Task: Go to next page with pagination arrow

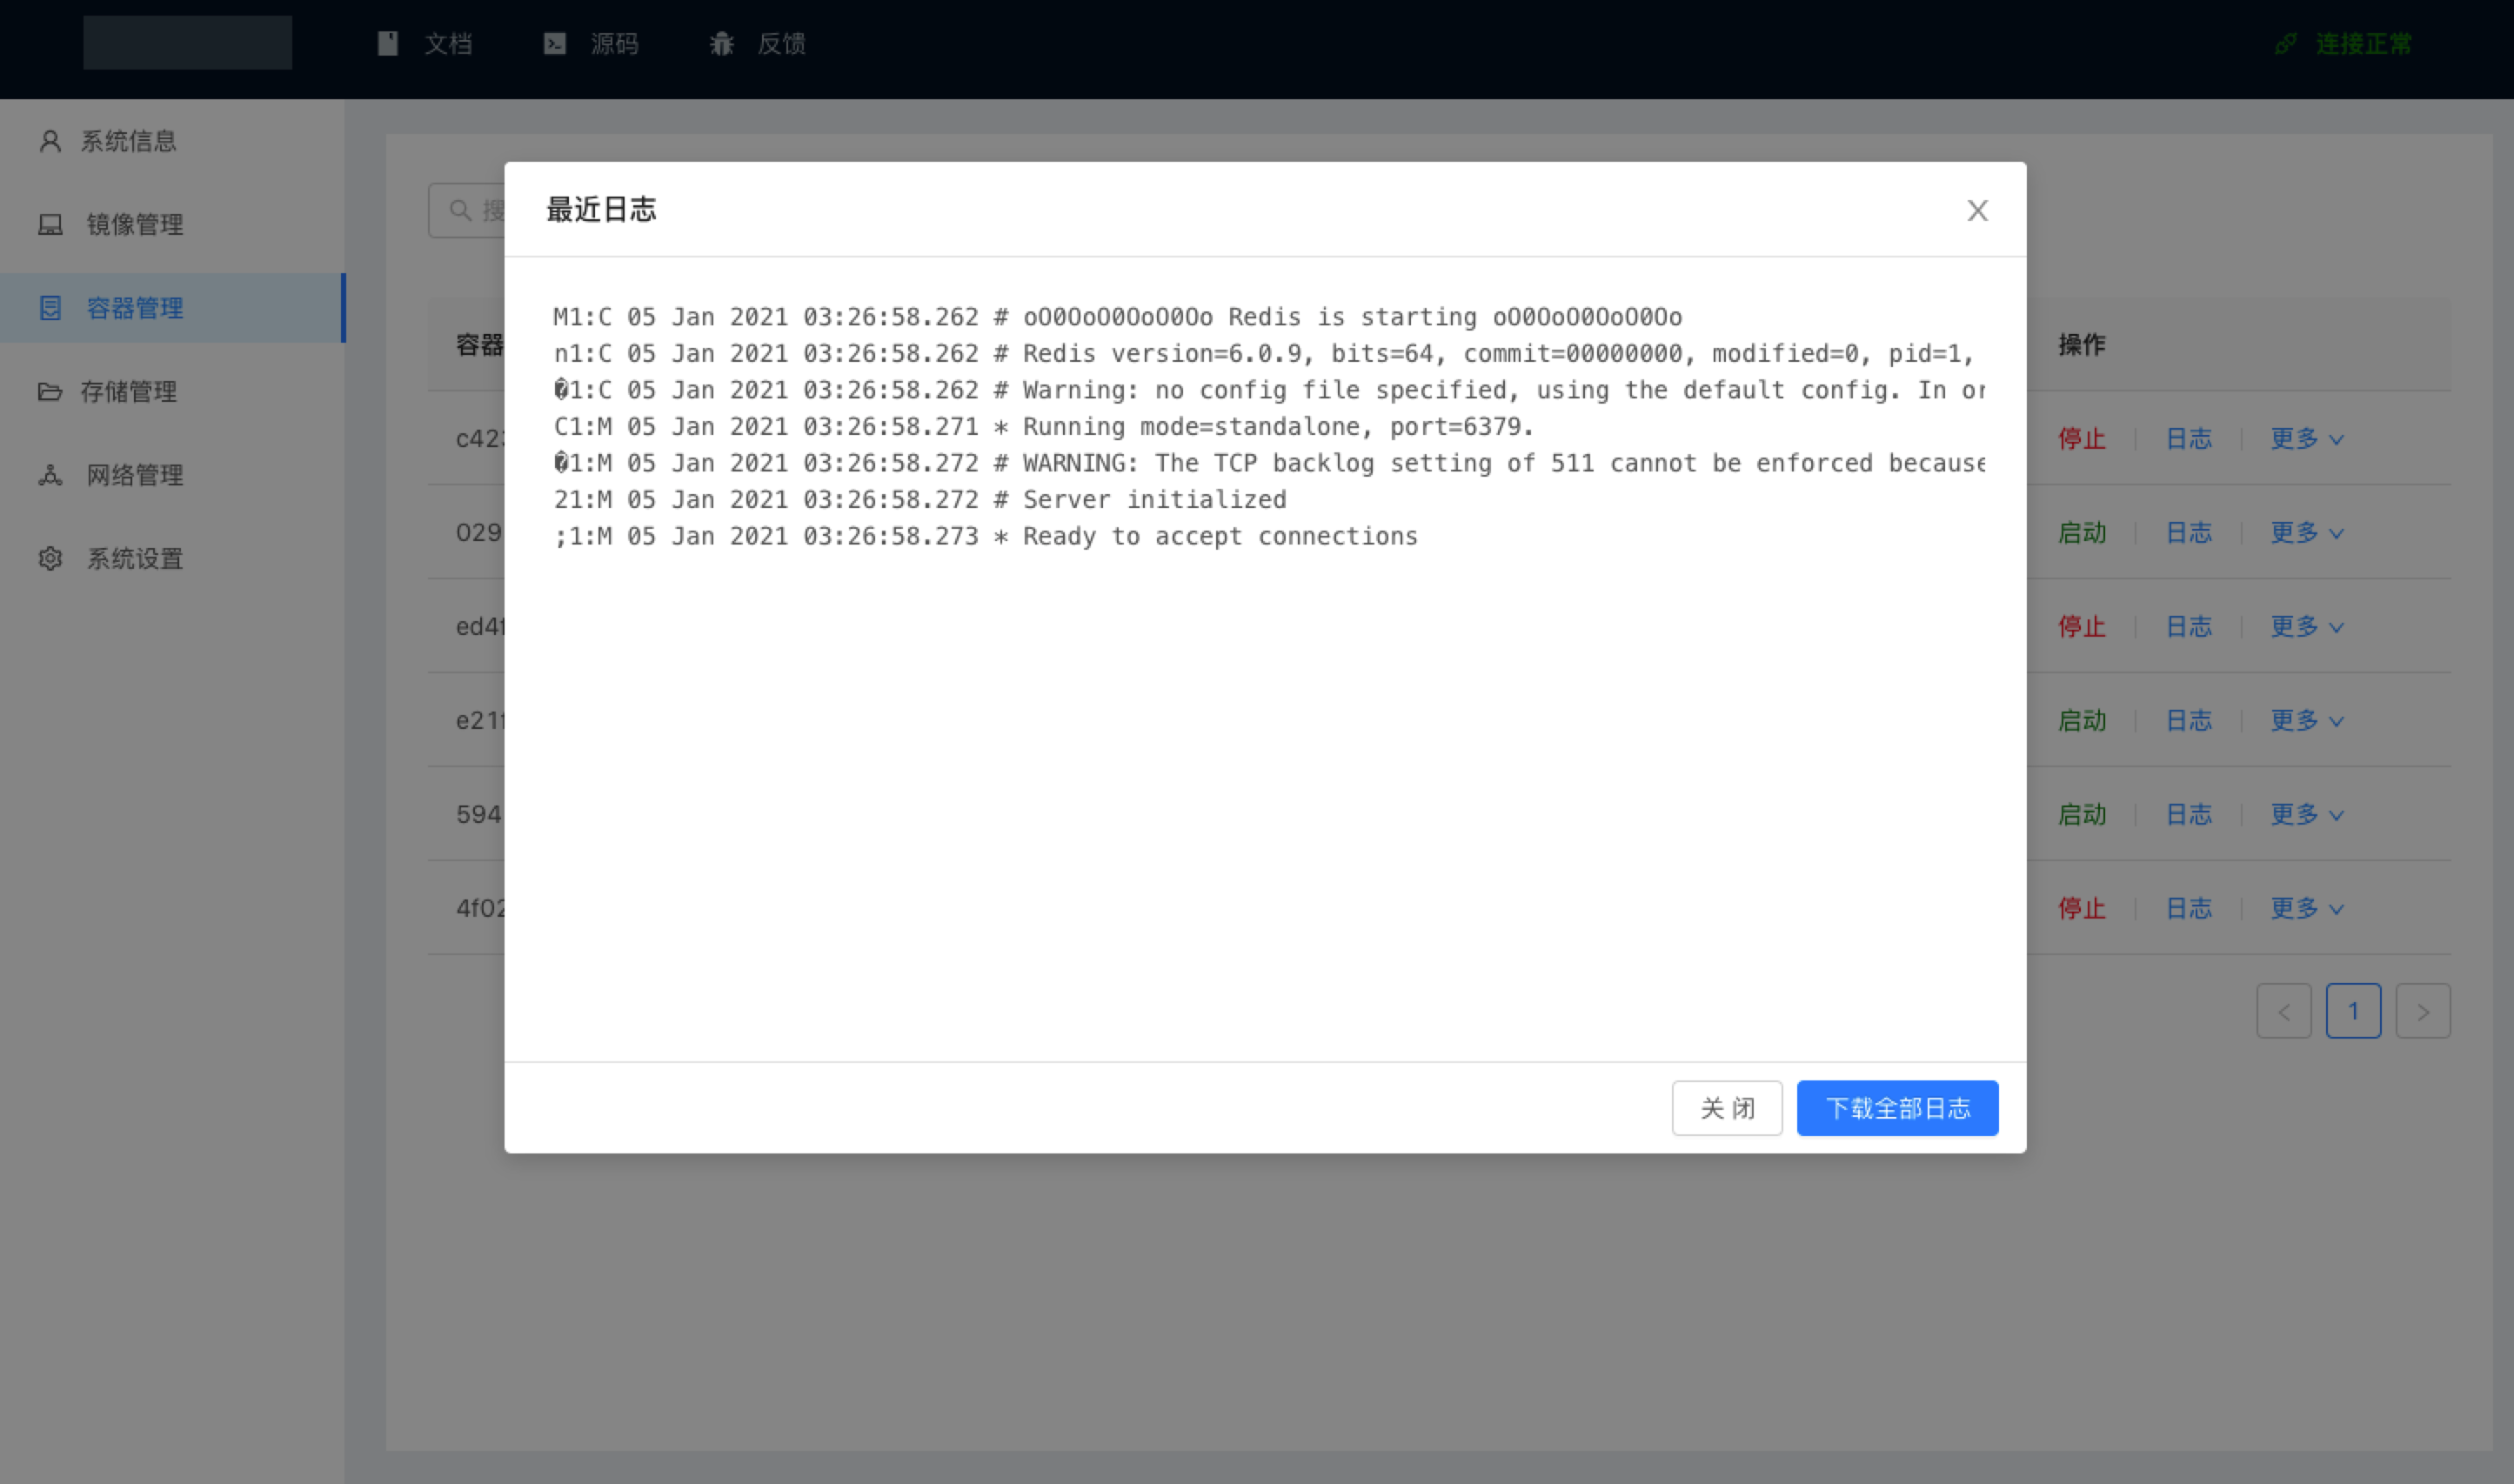Action: 2422,1011
